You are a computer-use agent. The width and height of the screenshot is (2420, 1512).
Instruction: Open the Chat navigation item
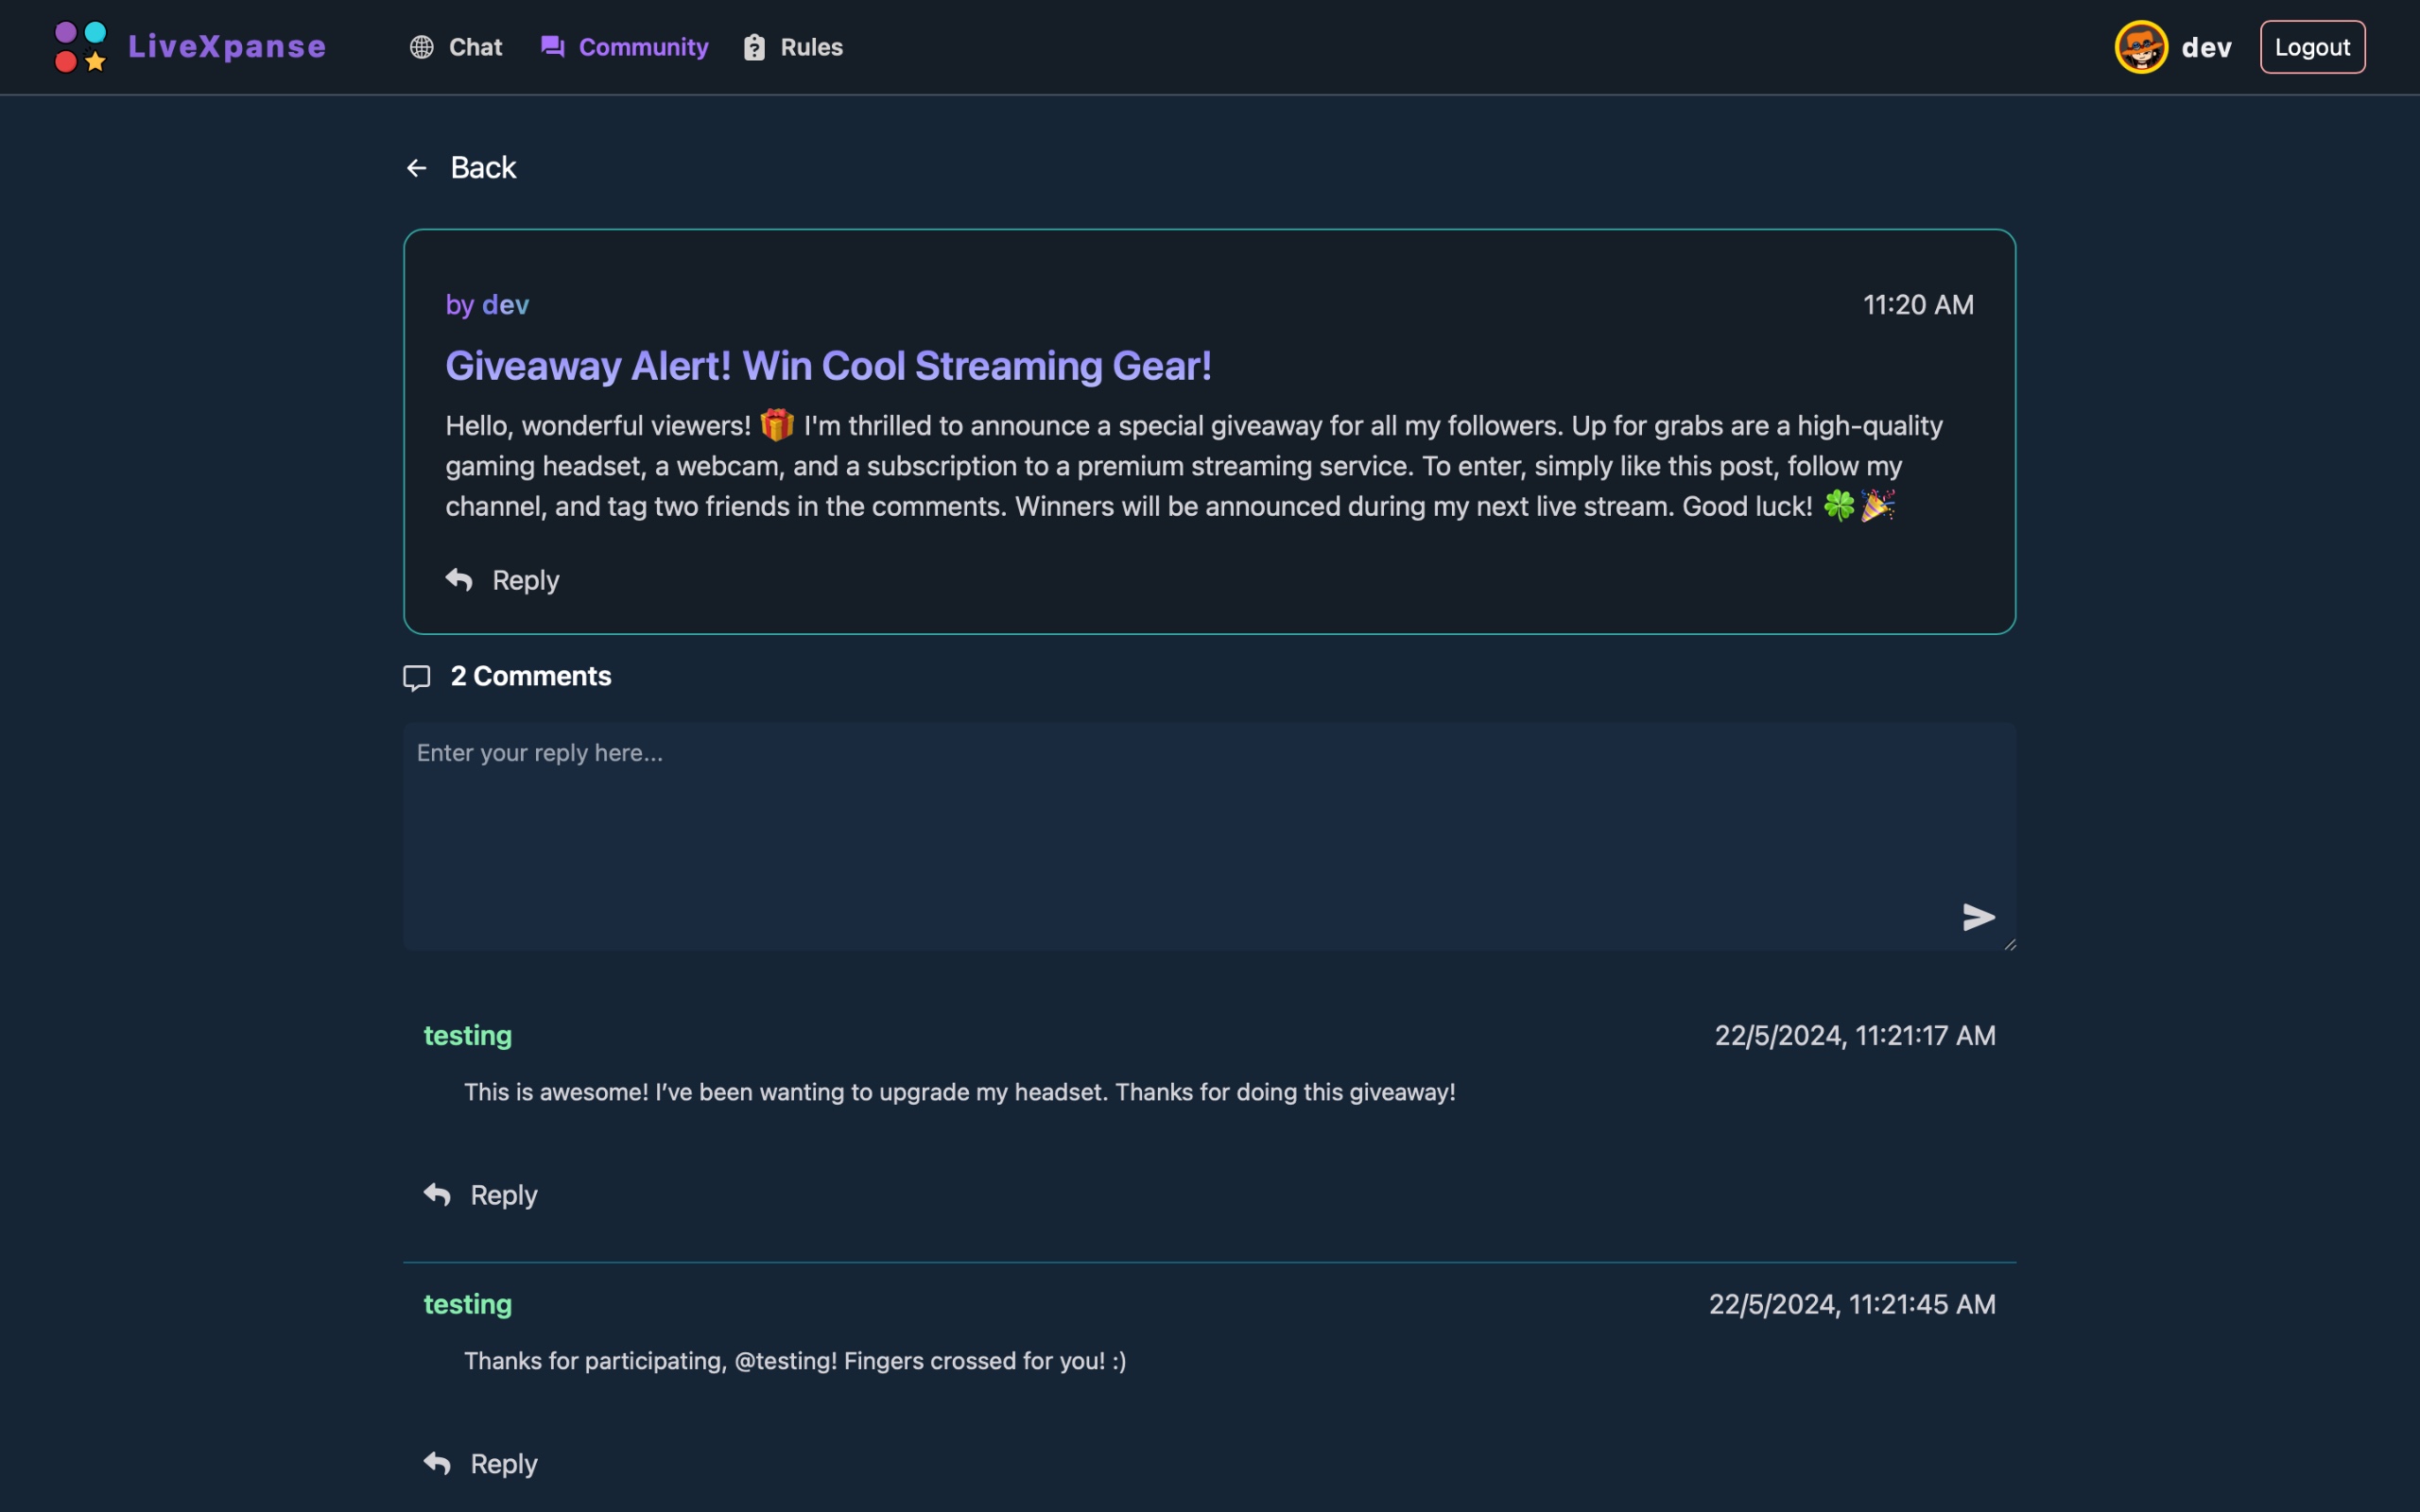pyautogui.click(x=475, y=47)
